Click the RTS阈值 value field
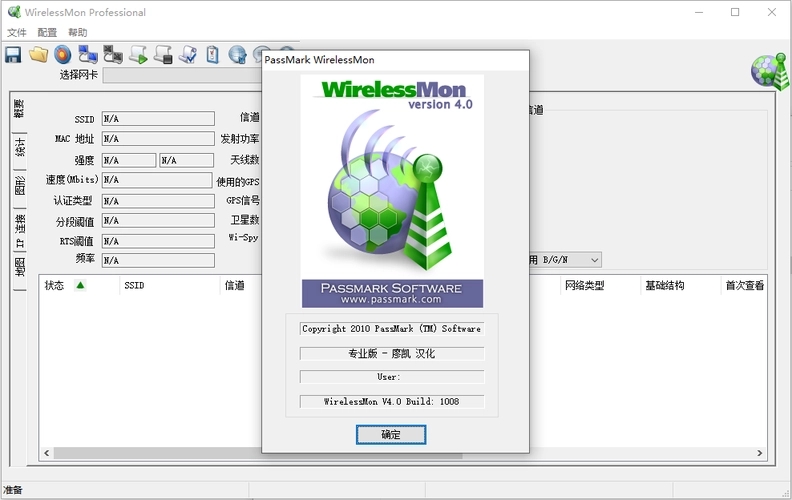 [158, 241]
